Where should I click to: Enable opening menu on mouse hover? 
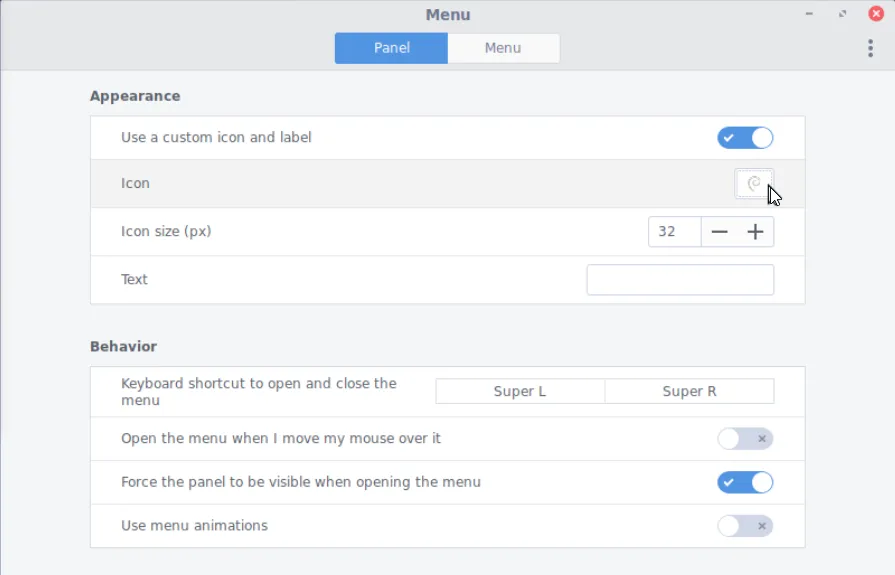coord(745,439)
